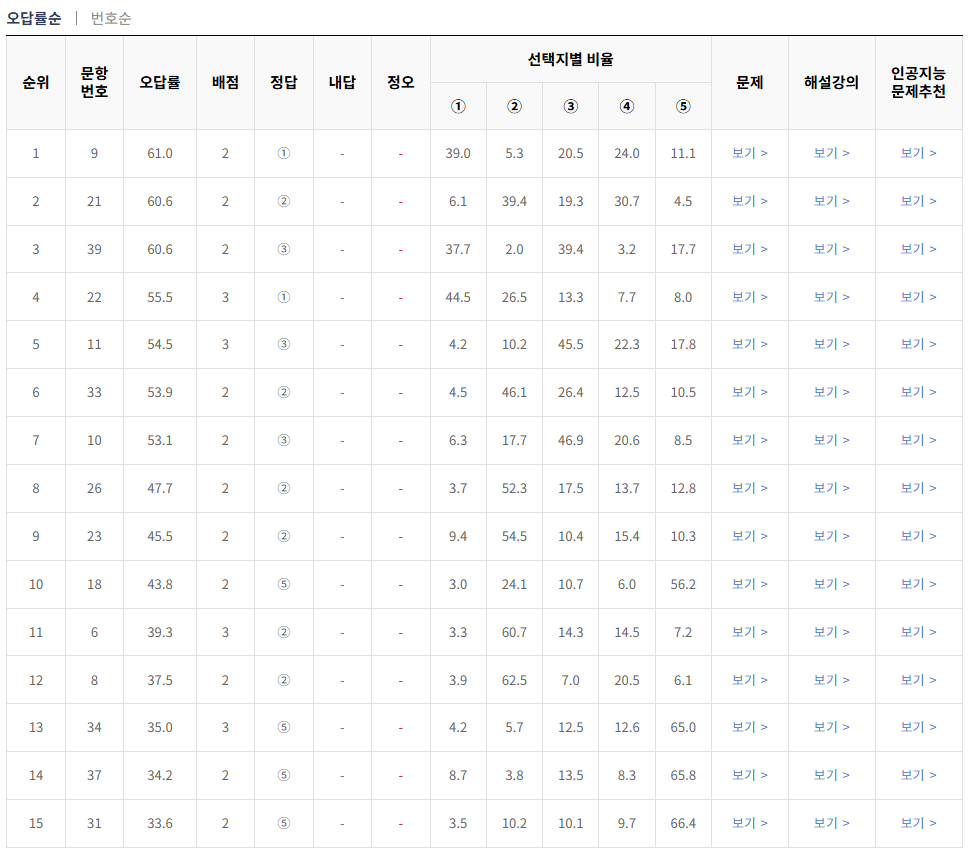View the 문제 for question 6

(747, 632)
